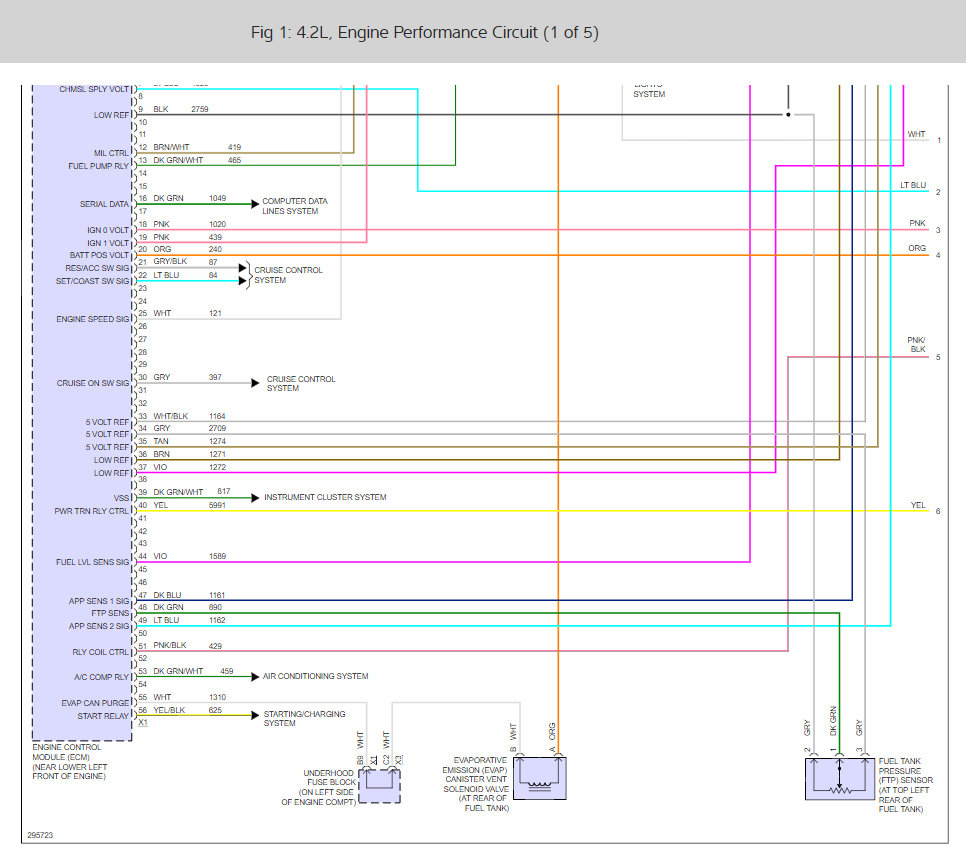Click the SERIAL DATA pin label
The height and width of the screenshot is (854, 966).
pos(104,204)
